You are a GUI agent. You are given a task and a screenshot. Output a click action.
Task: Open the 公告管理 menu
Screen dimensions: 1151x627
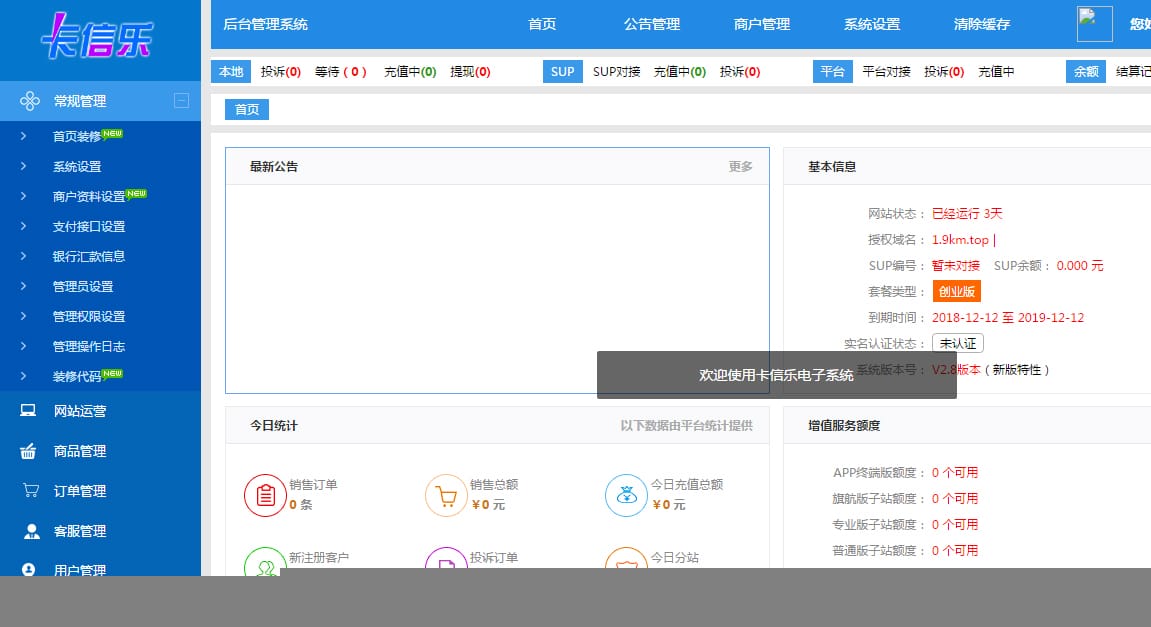click(x=651, y=24)
